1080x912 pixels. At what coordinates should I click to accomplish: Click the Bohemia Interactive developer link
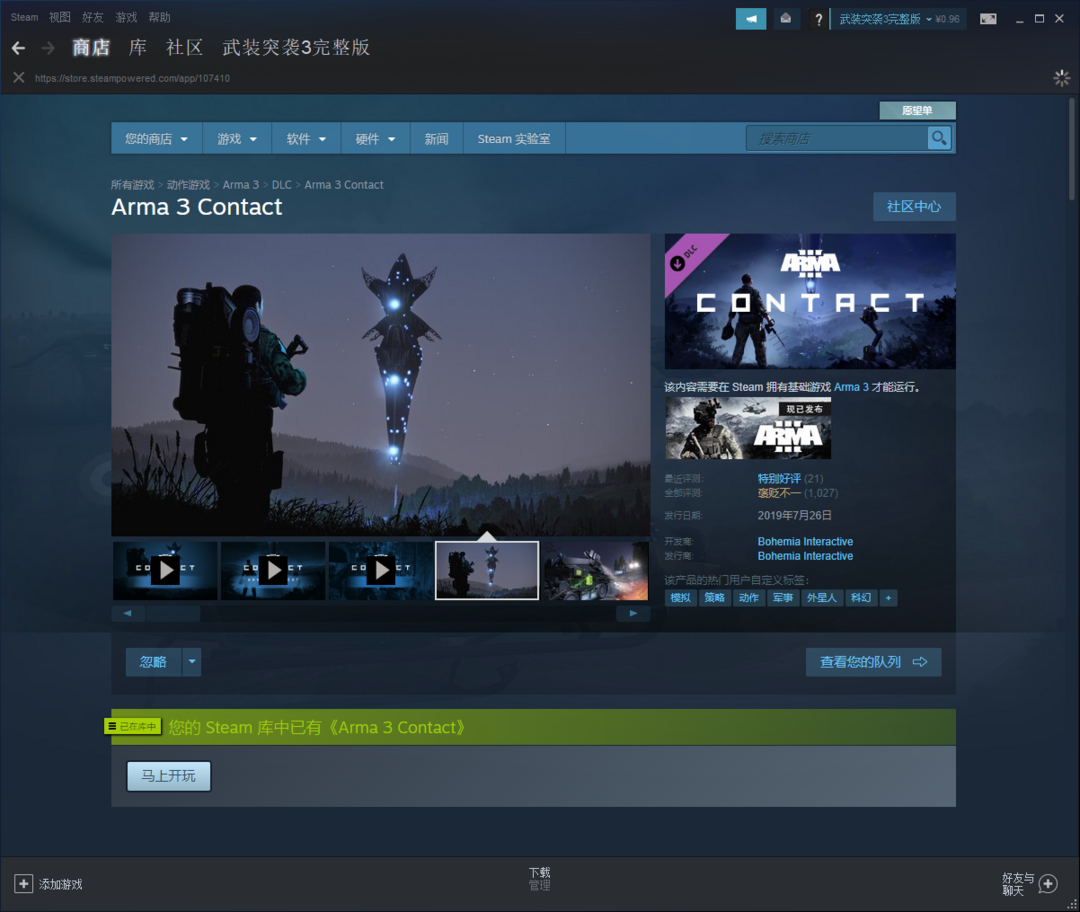805,542
